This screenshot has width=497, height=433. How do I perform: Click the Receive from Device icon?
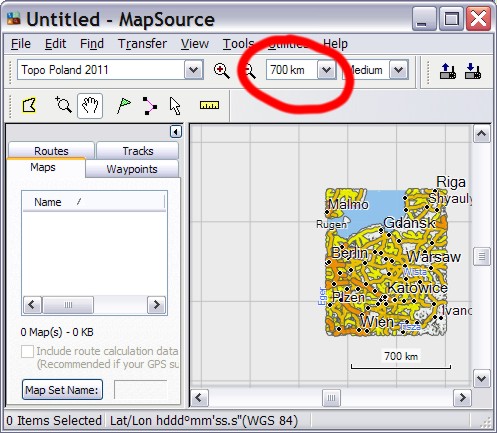coord(473,71)
